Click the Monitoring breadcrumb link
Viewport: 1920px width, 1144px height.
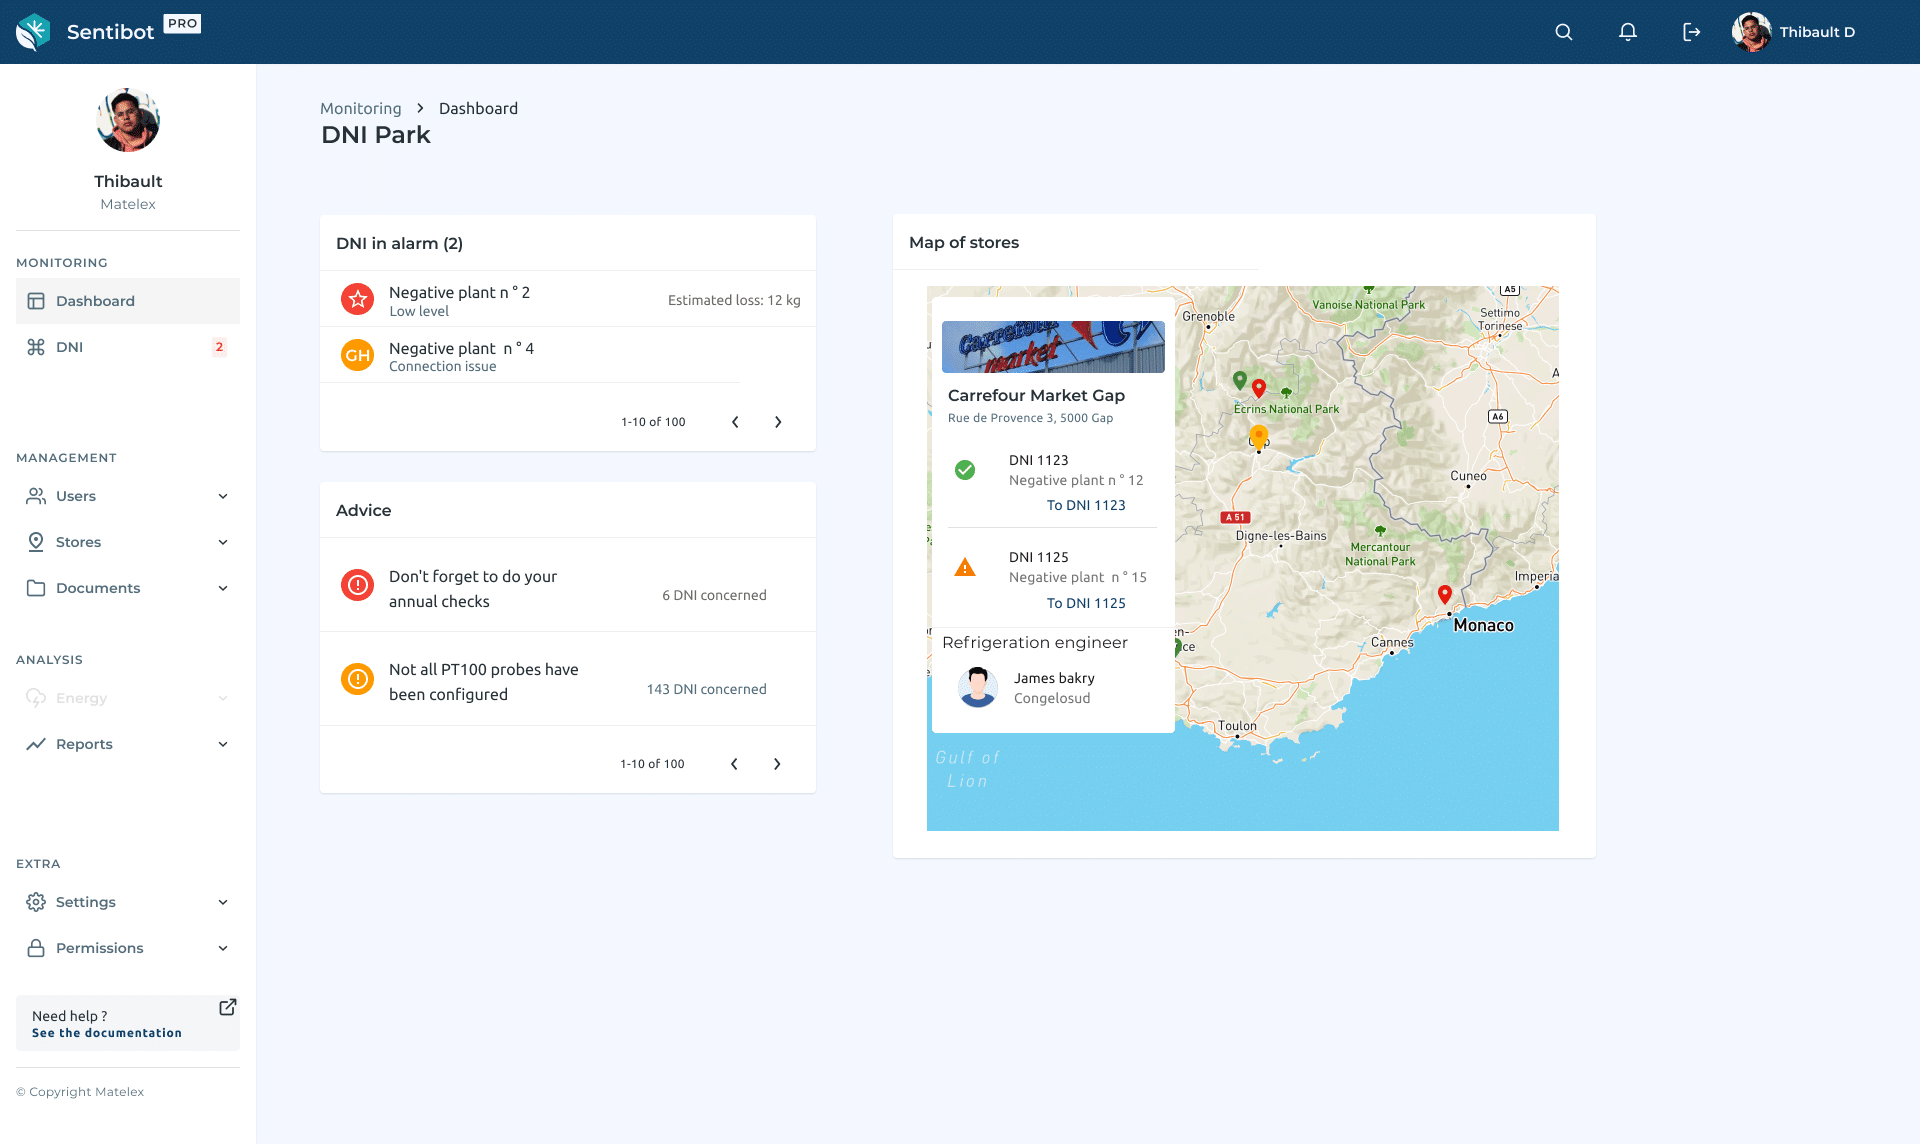pos(360,108)
